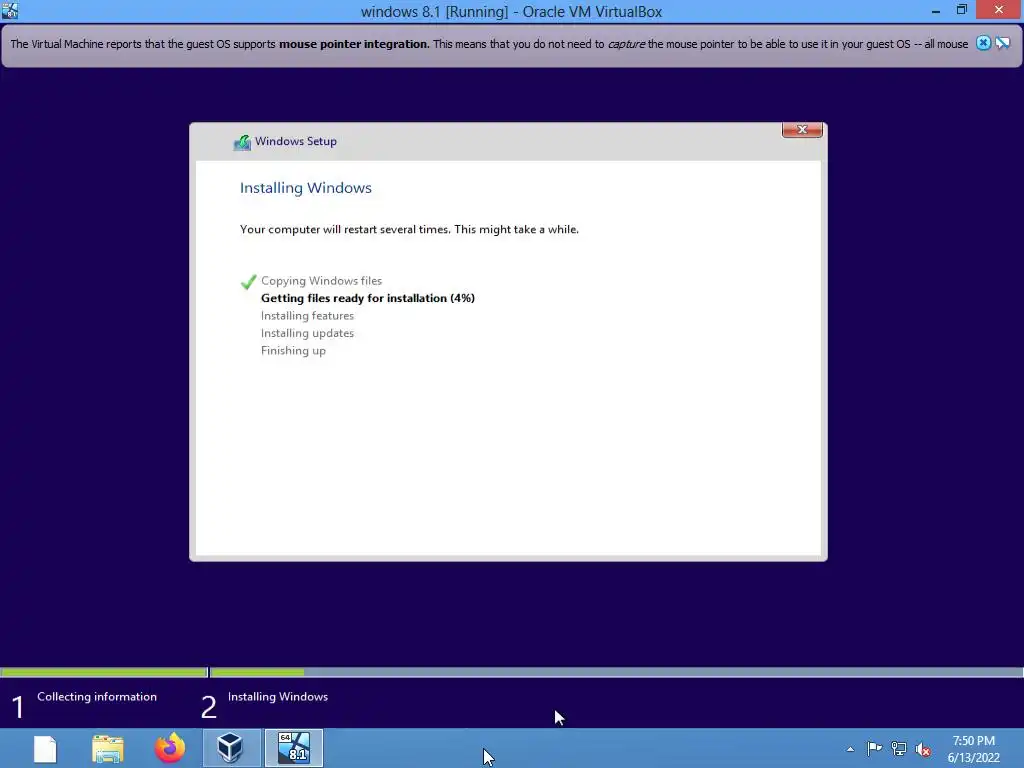Click the Collecting information progress bar segment
The image size is (1024, 768).
tap(104, 672)
